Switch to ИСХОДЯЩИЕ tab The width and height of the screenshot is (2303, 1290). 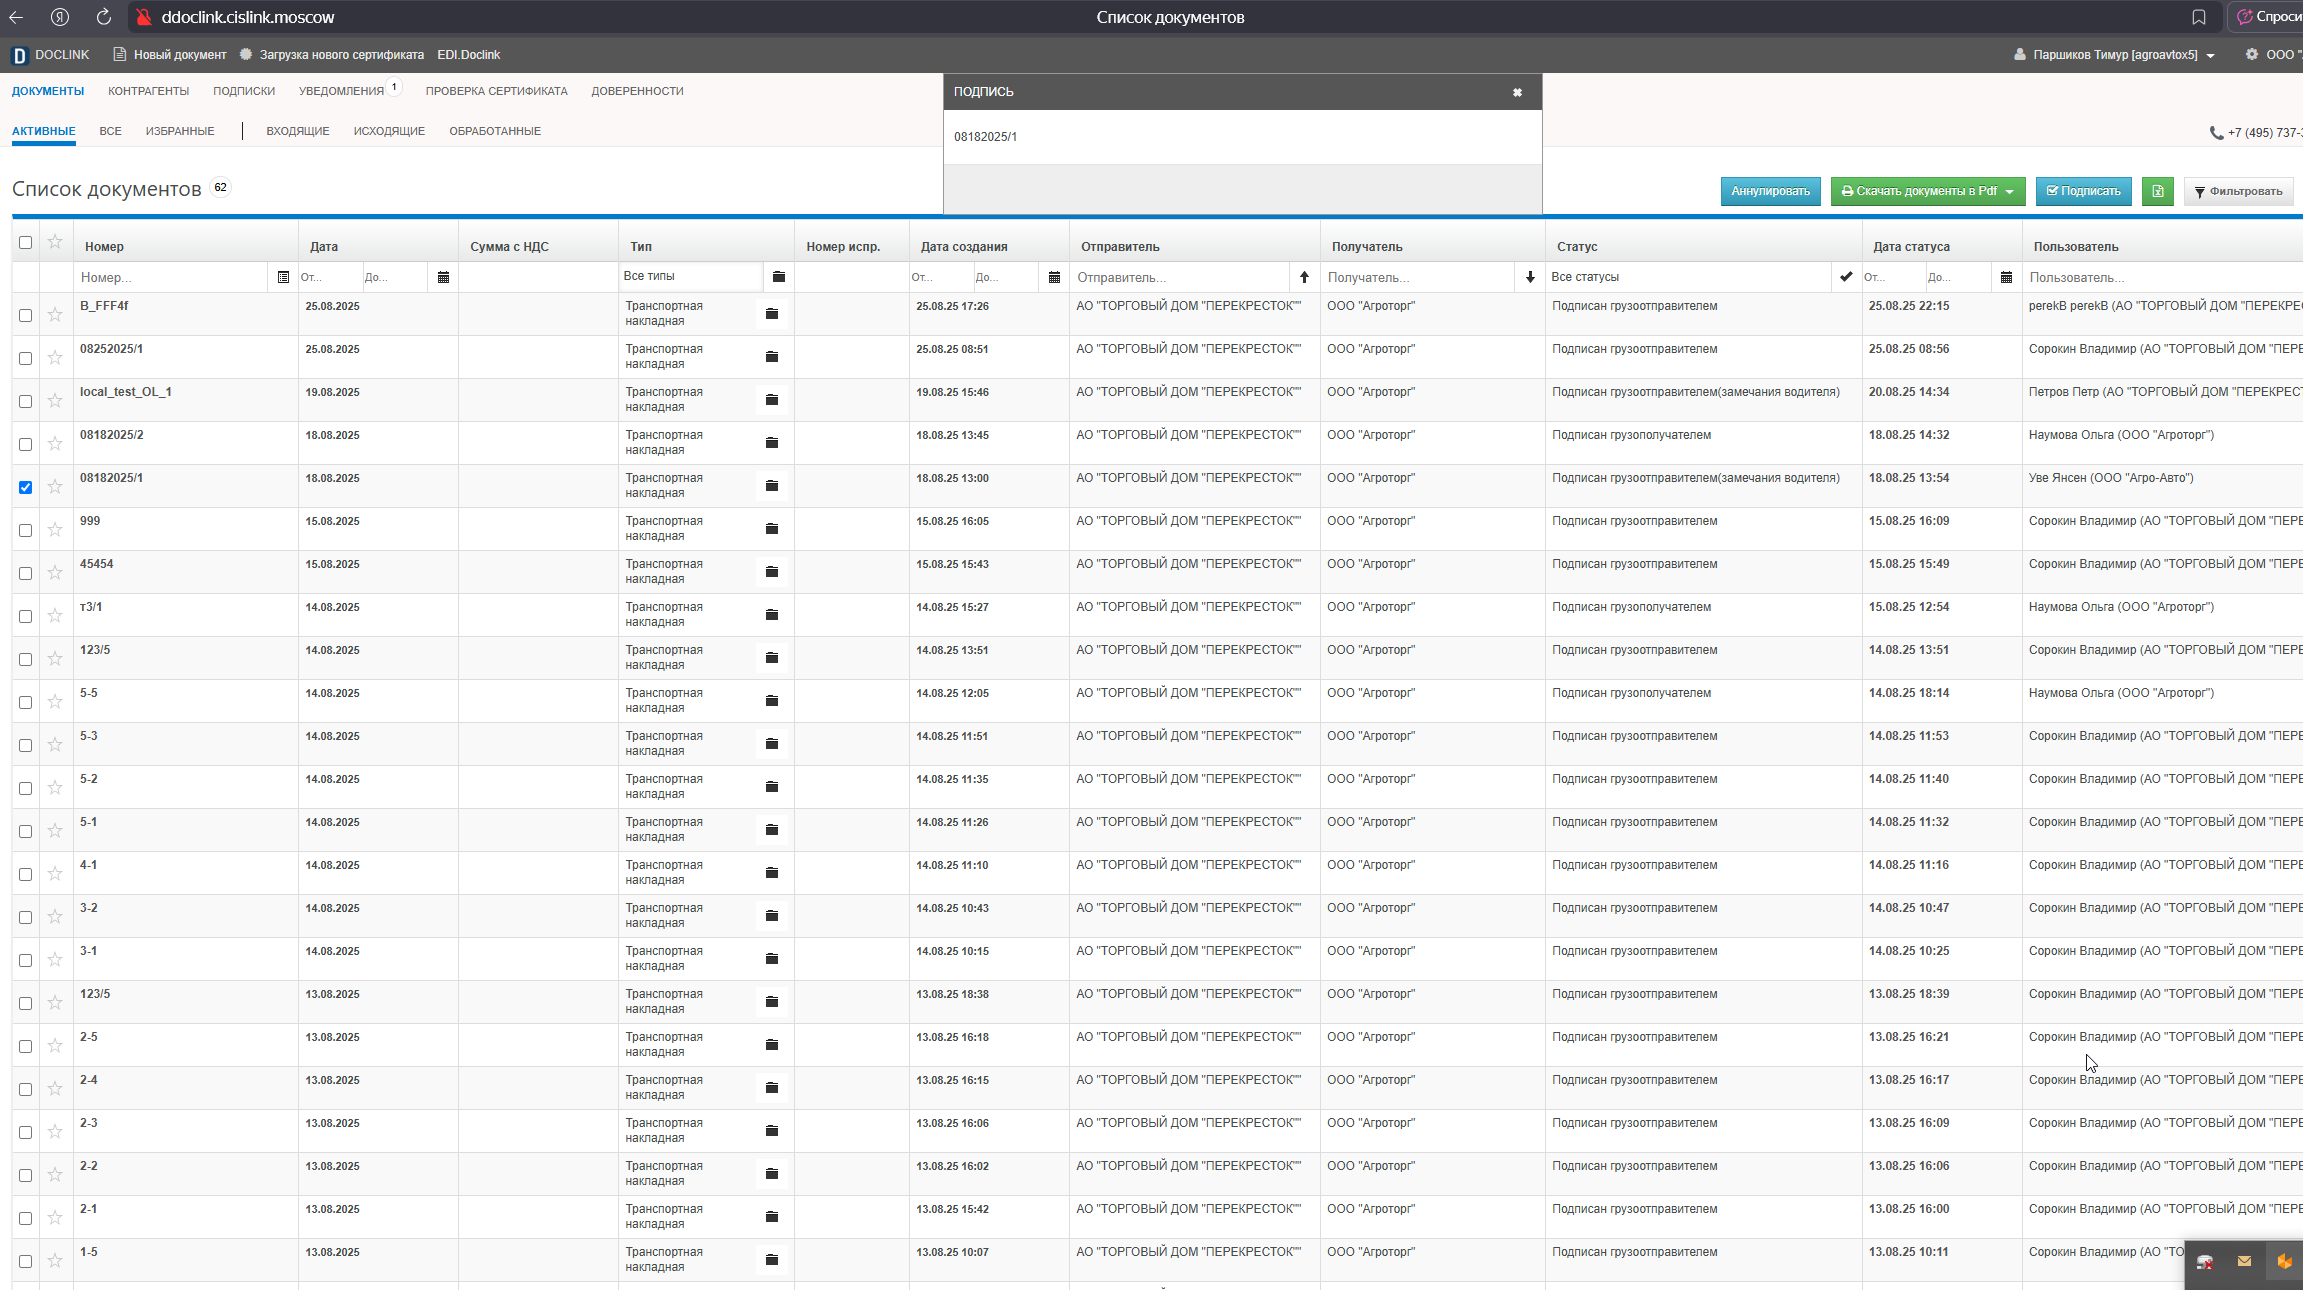tap(389, 131)
